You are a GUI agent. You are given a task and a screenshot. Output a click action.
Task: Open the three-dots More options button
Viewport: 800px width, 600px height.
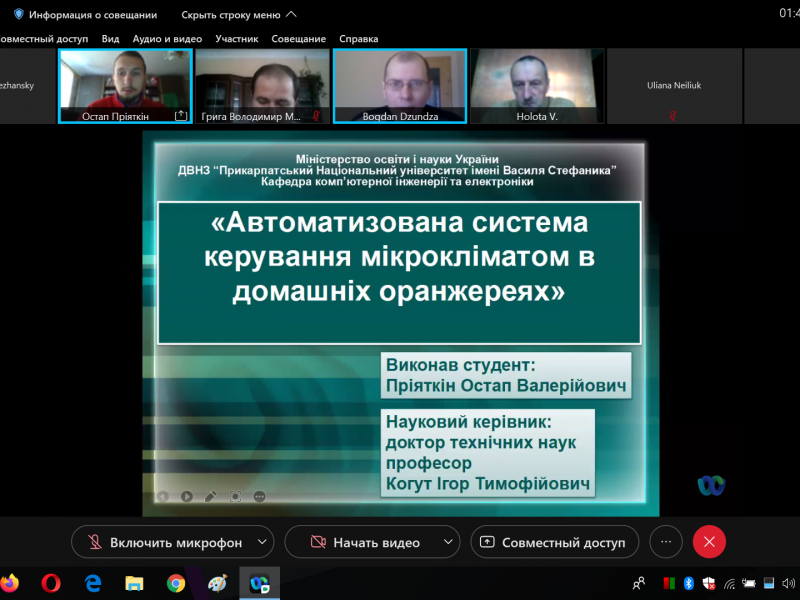(x=666, y=542)
